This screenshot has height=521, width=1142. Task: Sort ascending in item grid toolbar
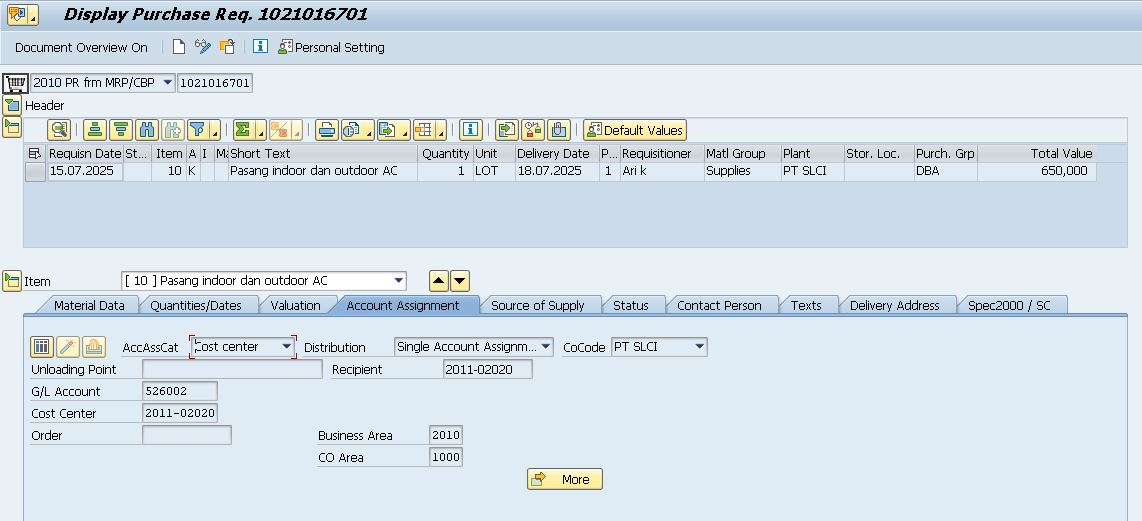[95, 130]
